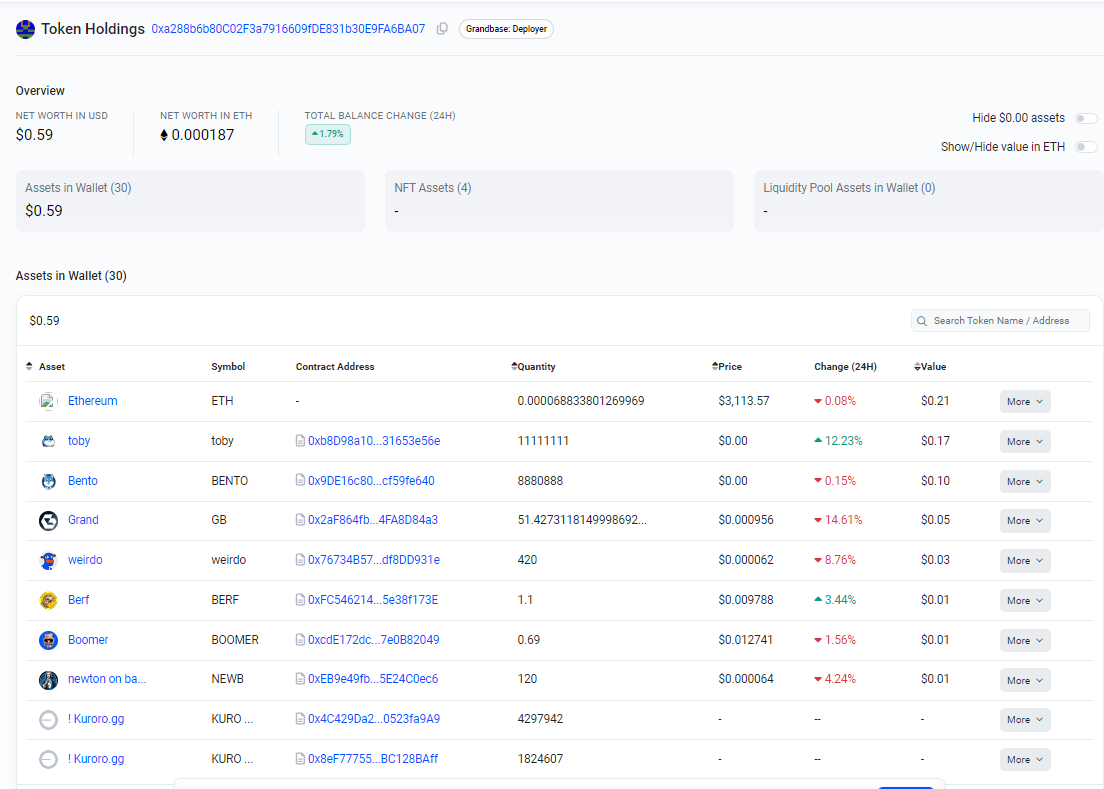Click the Bento token logo

tap(48, 481)
